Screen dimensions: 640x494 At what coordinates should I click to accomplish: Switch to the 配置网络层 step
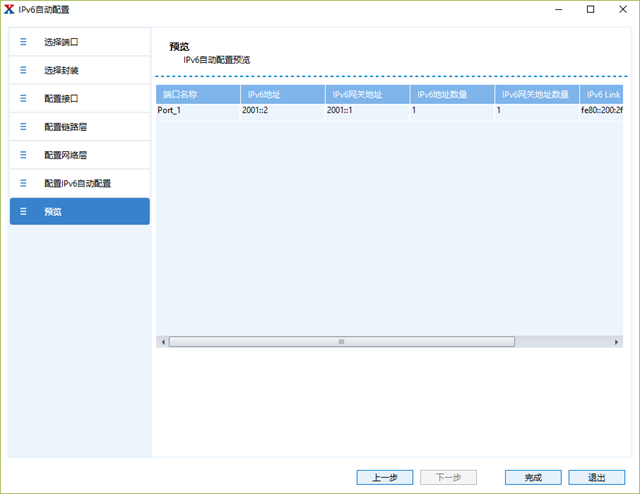(80, 155)
